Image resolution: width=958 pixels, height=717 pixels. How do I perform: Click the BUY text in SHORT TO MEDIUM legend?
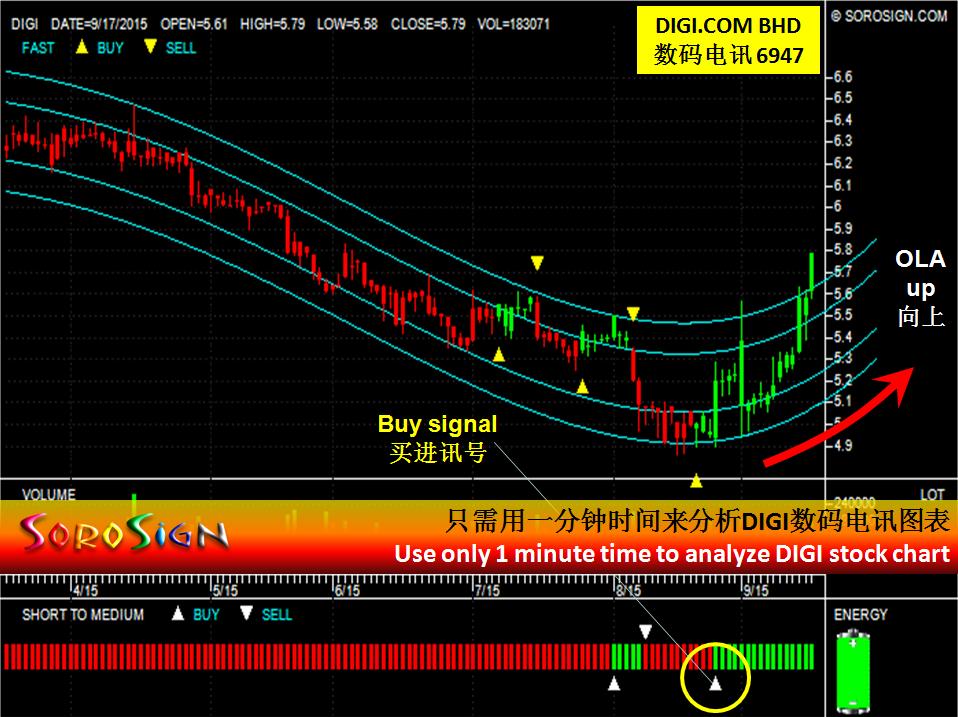(207, 614)
